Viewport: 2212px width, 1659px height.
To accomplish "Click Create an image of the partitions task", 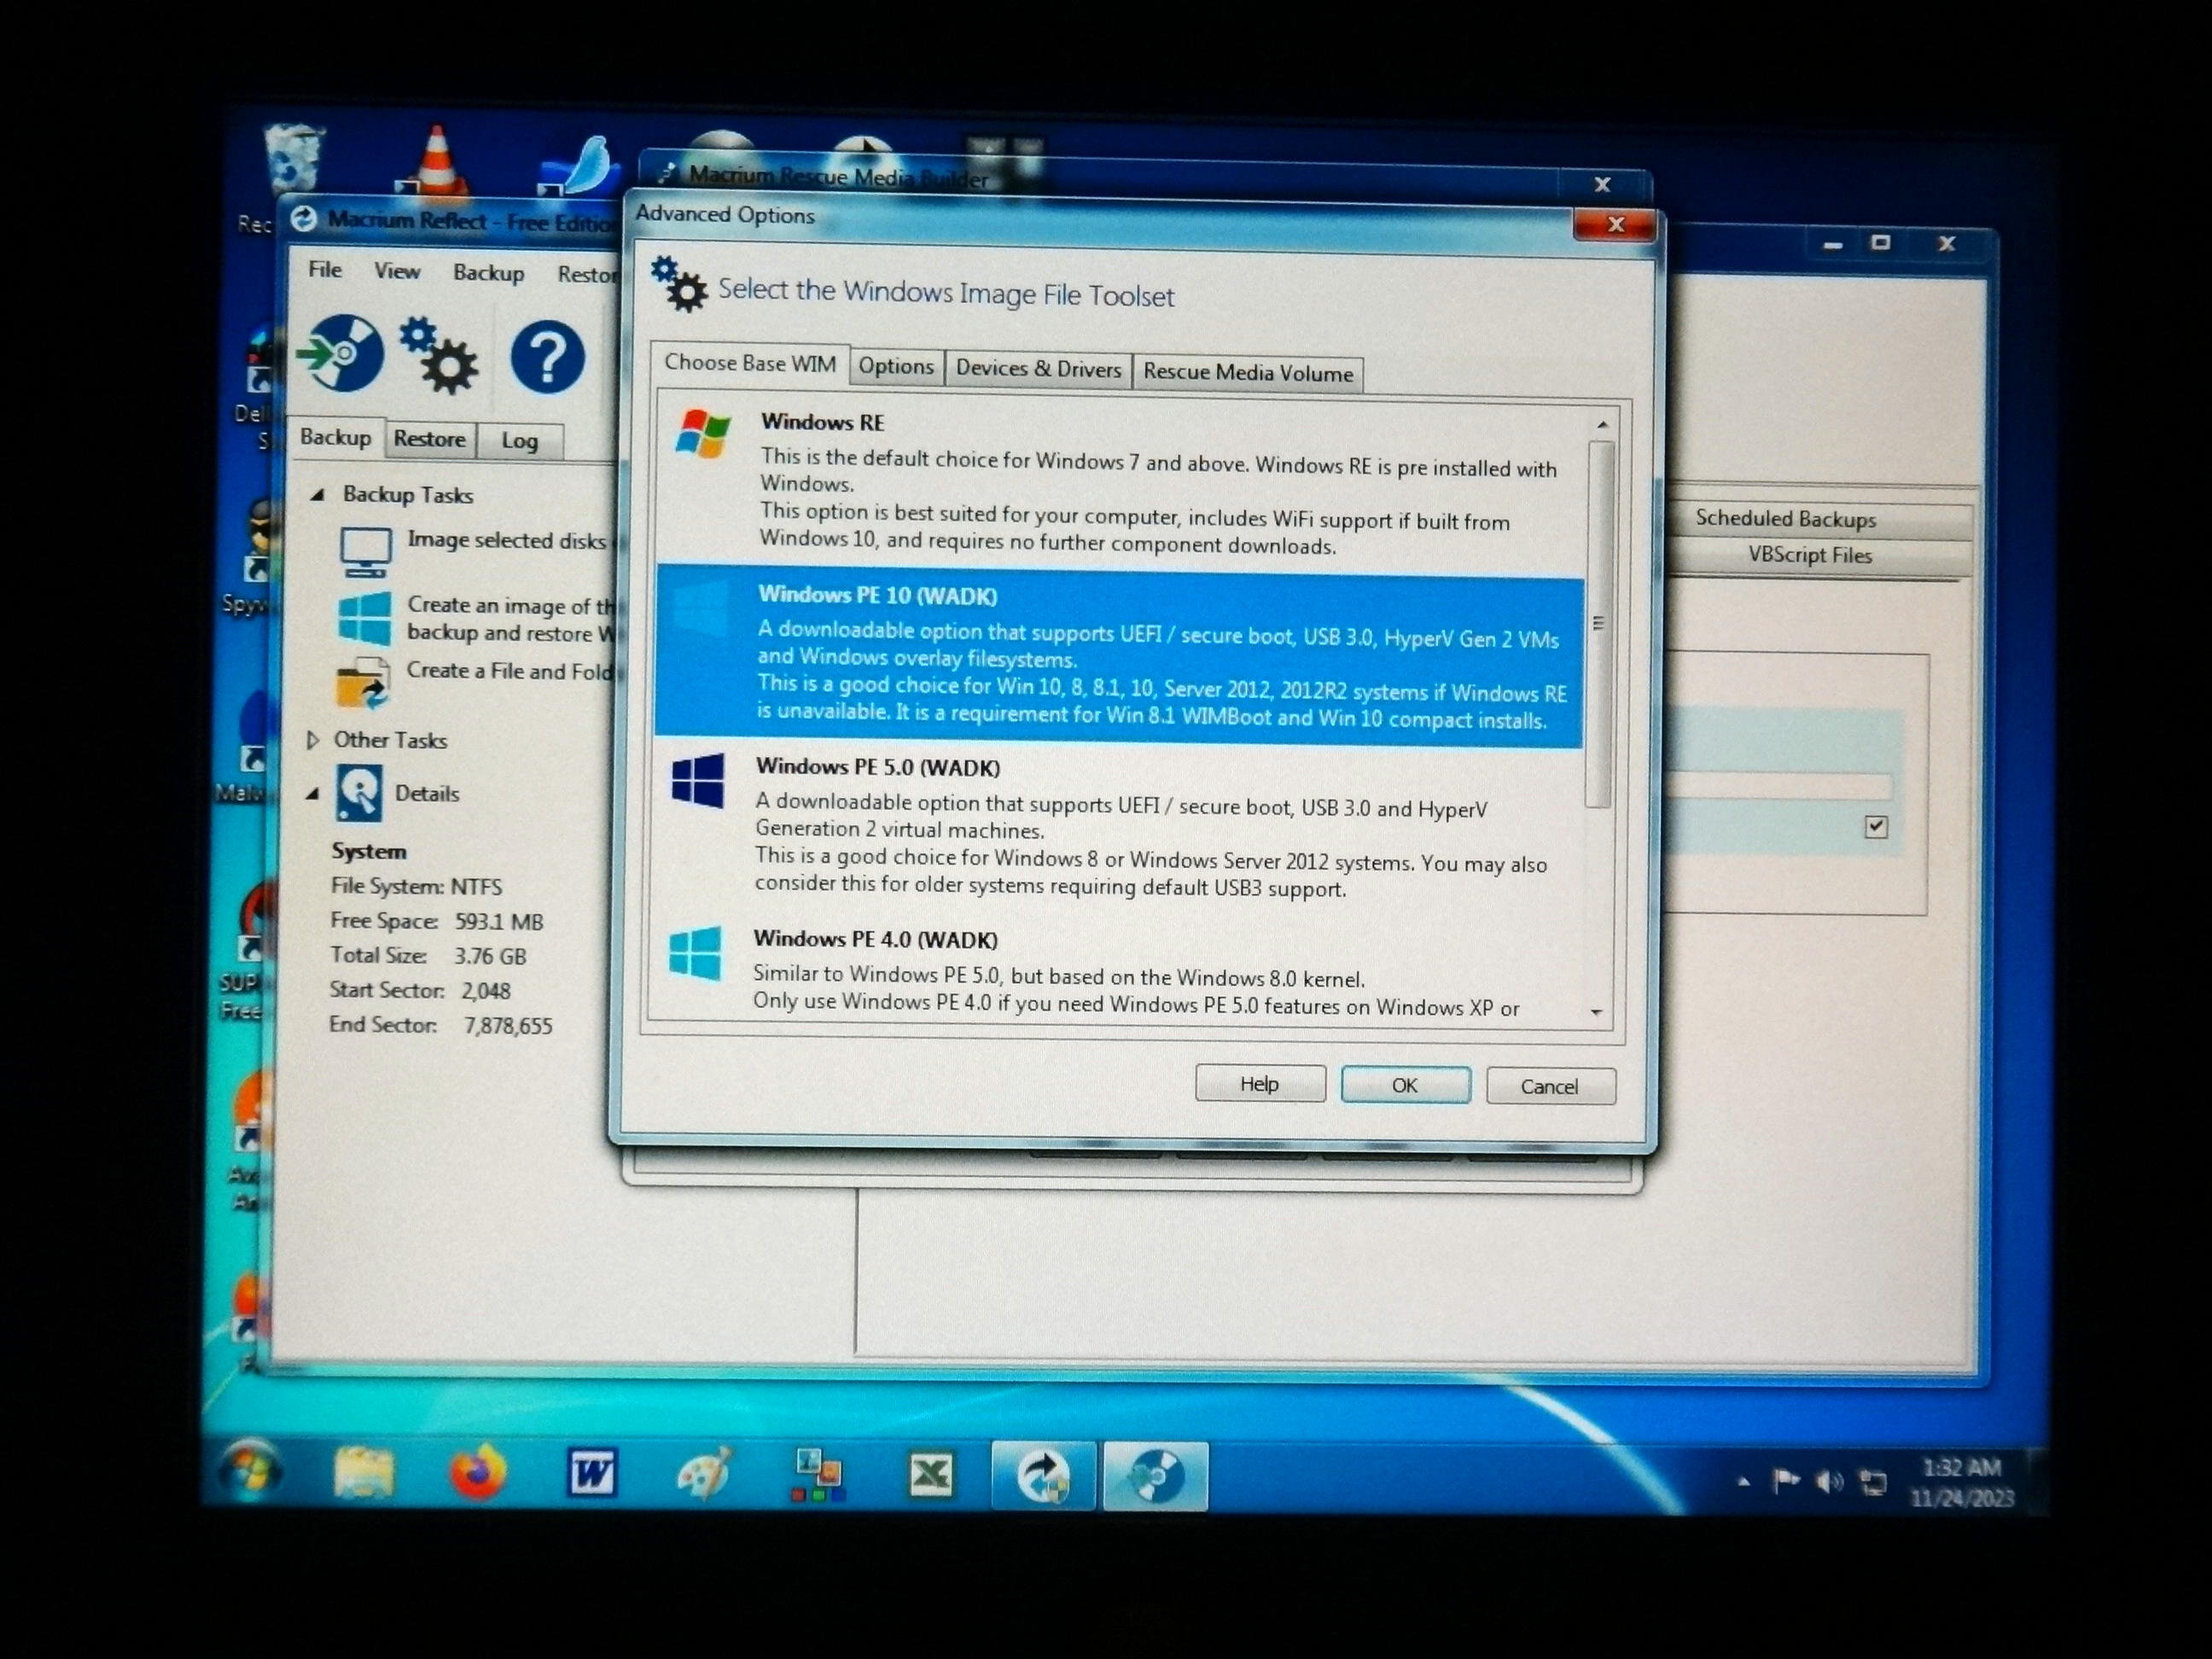I will click(512, 619).
